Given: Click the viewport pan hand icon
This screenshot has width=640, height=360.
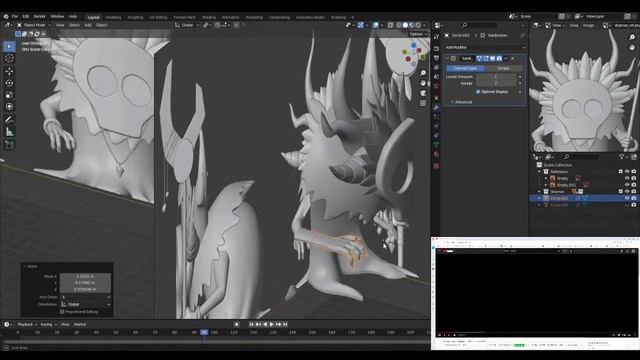Looking at the screenshot, I should (423, 83).
